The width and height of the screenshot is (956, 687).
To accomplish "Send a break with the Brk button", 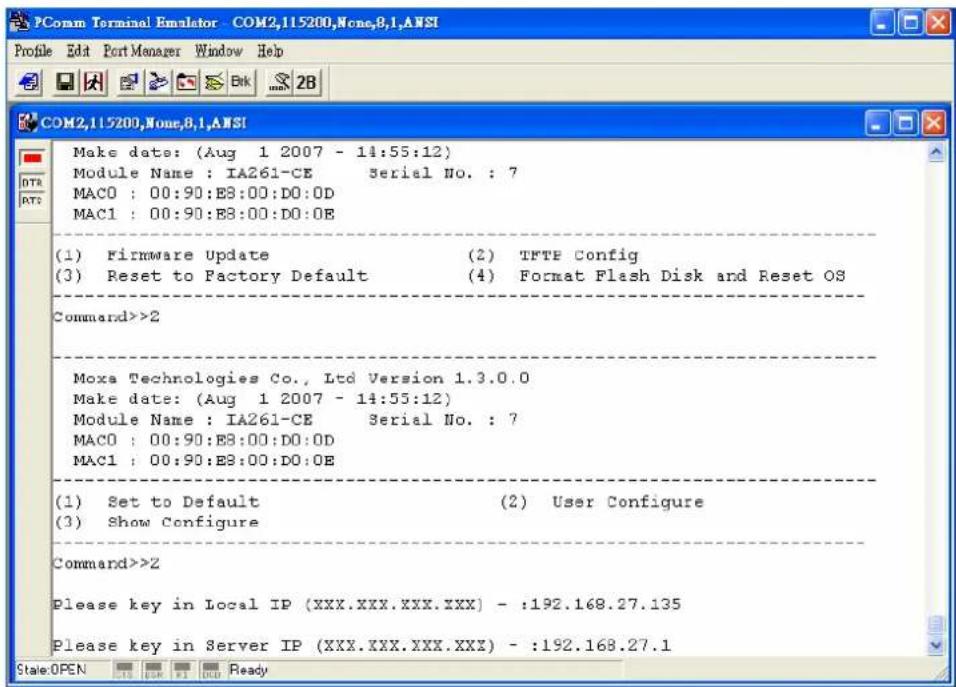I will 241,82.
